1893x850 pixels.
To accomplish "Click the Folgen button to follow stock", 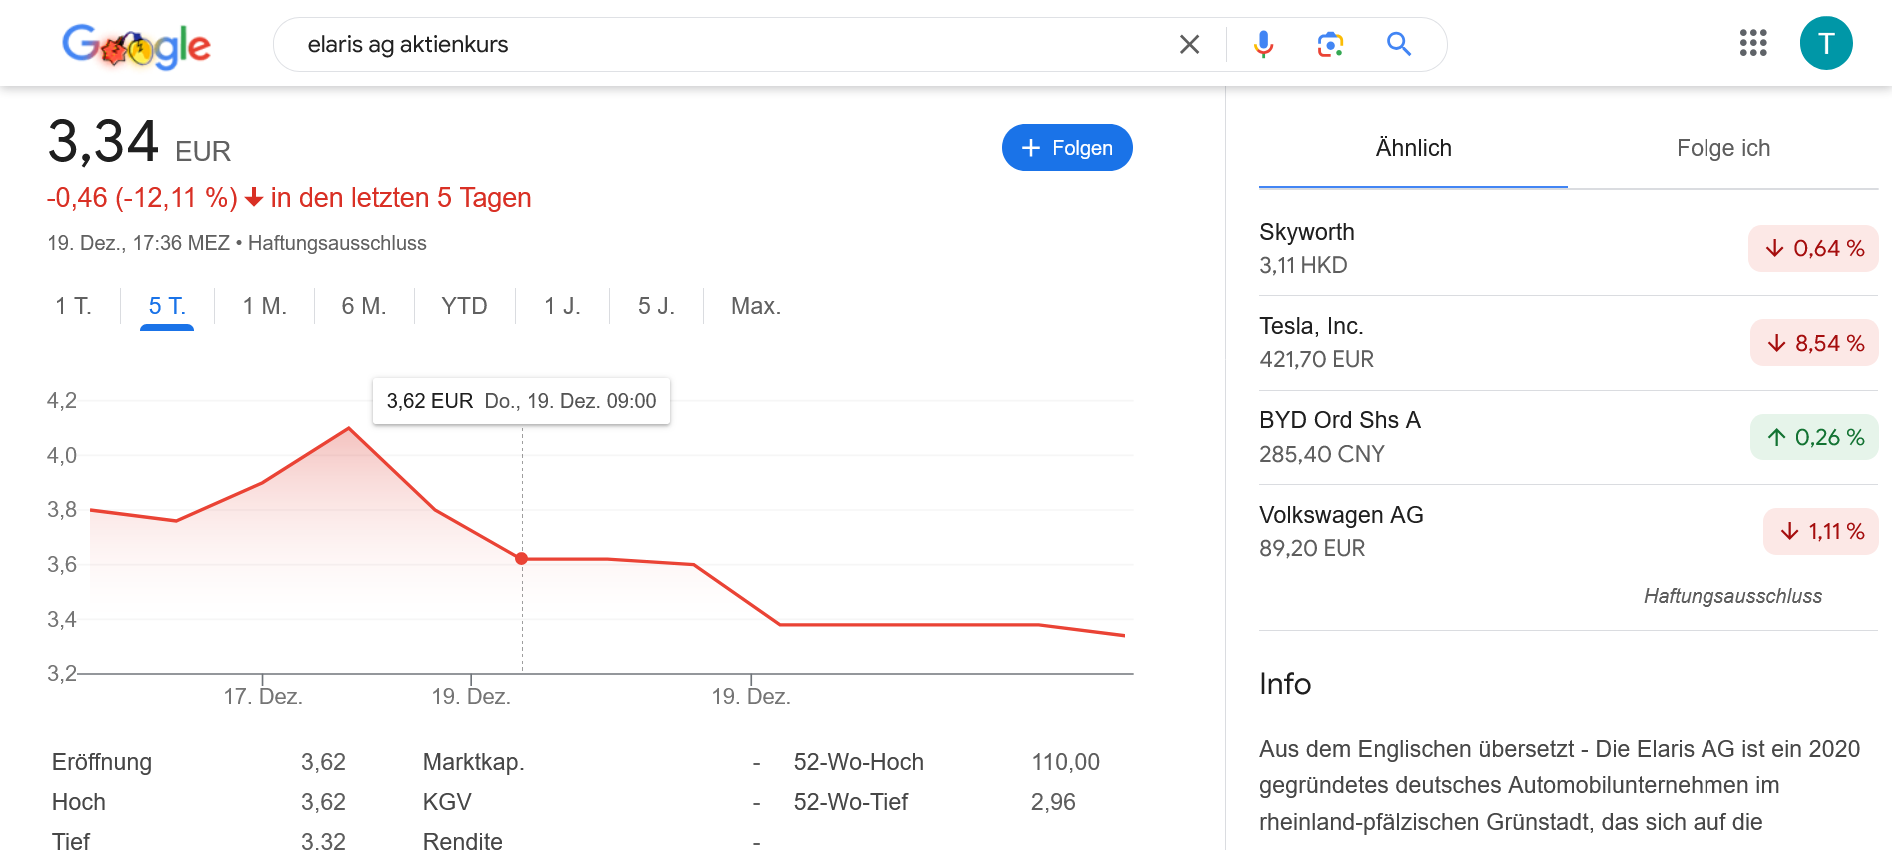I will point(1066,148).
